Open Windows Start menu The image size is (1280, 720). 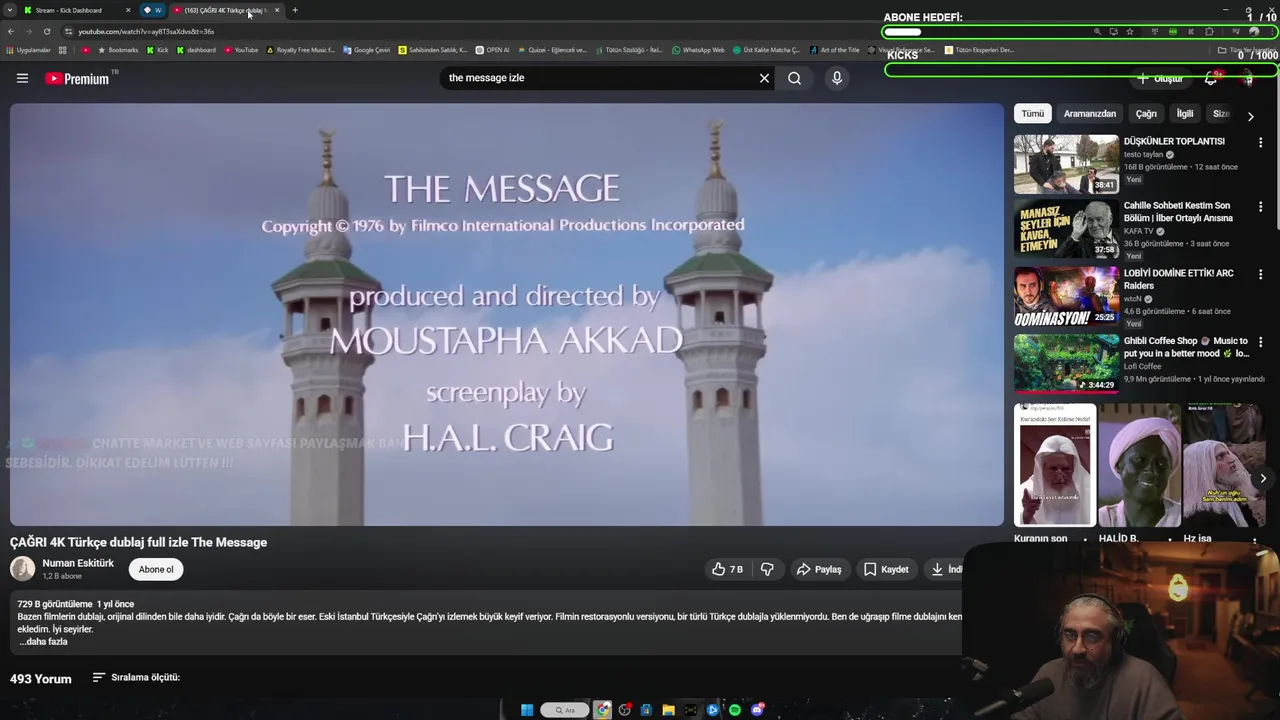(527, 710)
